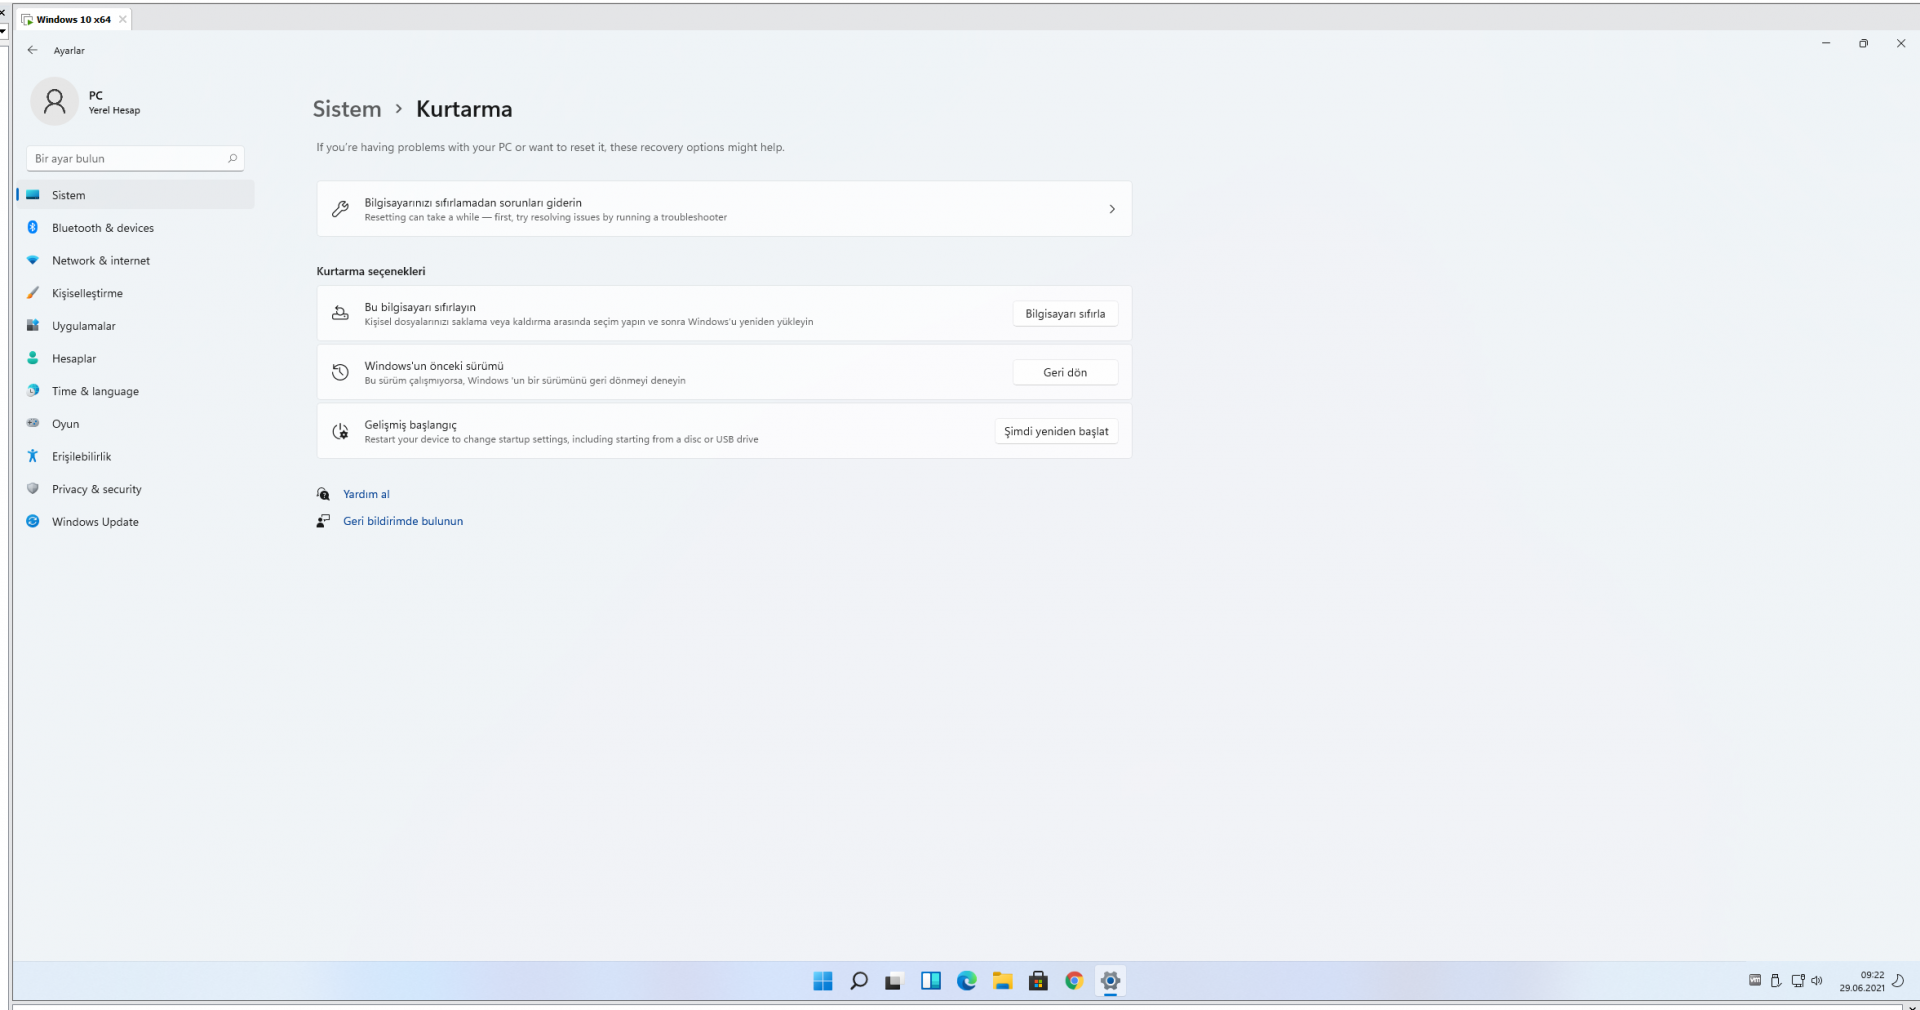
Task: Select the 'Windows 10 x64' VM tab
Action: tap(73, 19)
